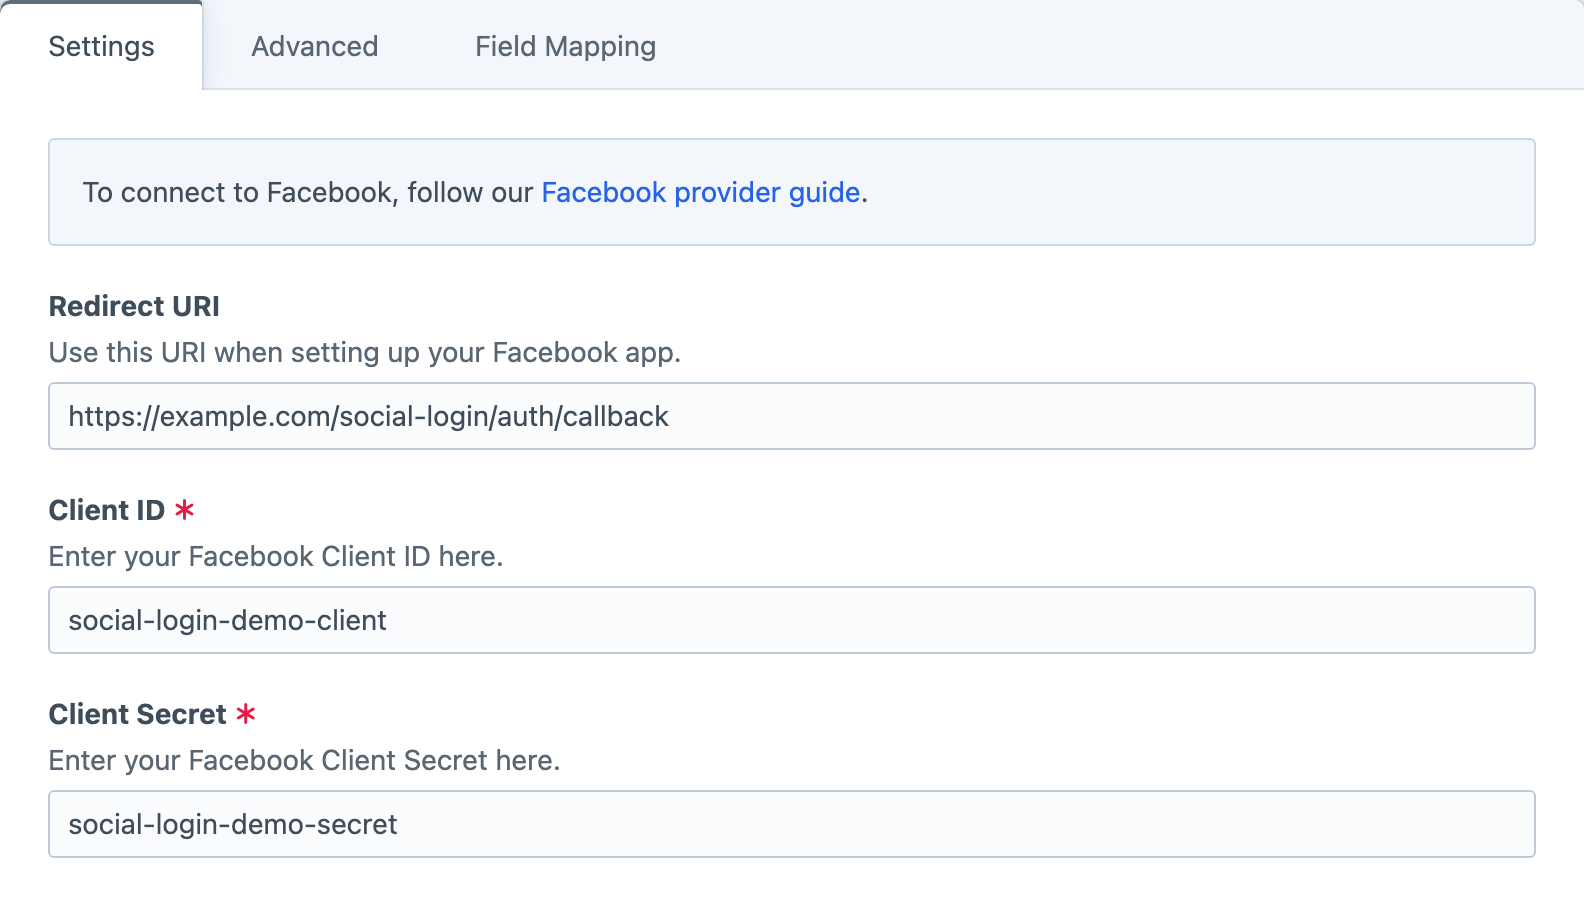Open the Field Mapping tab
Viewport: 1584px width, 900px height.
(x=566, y=46)
